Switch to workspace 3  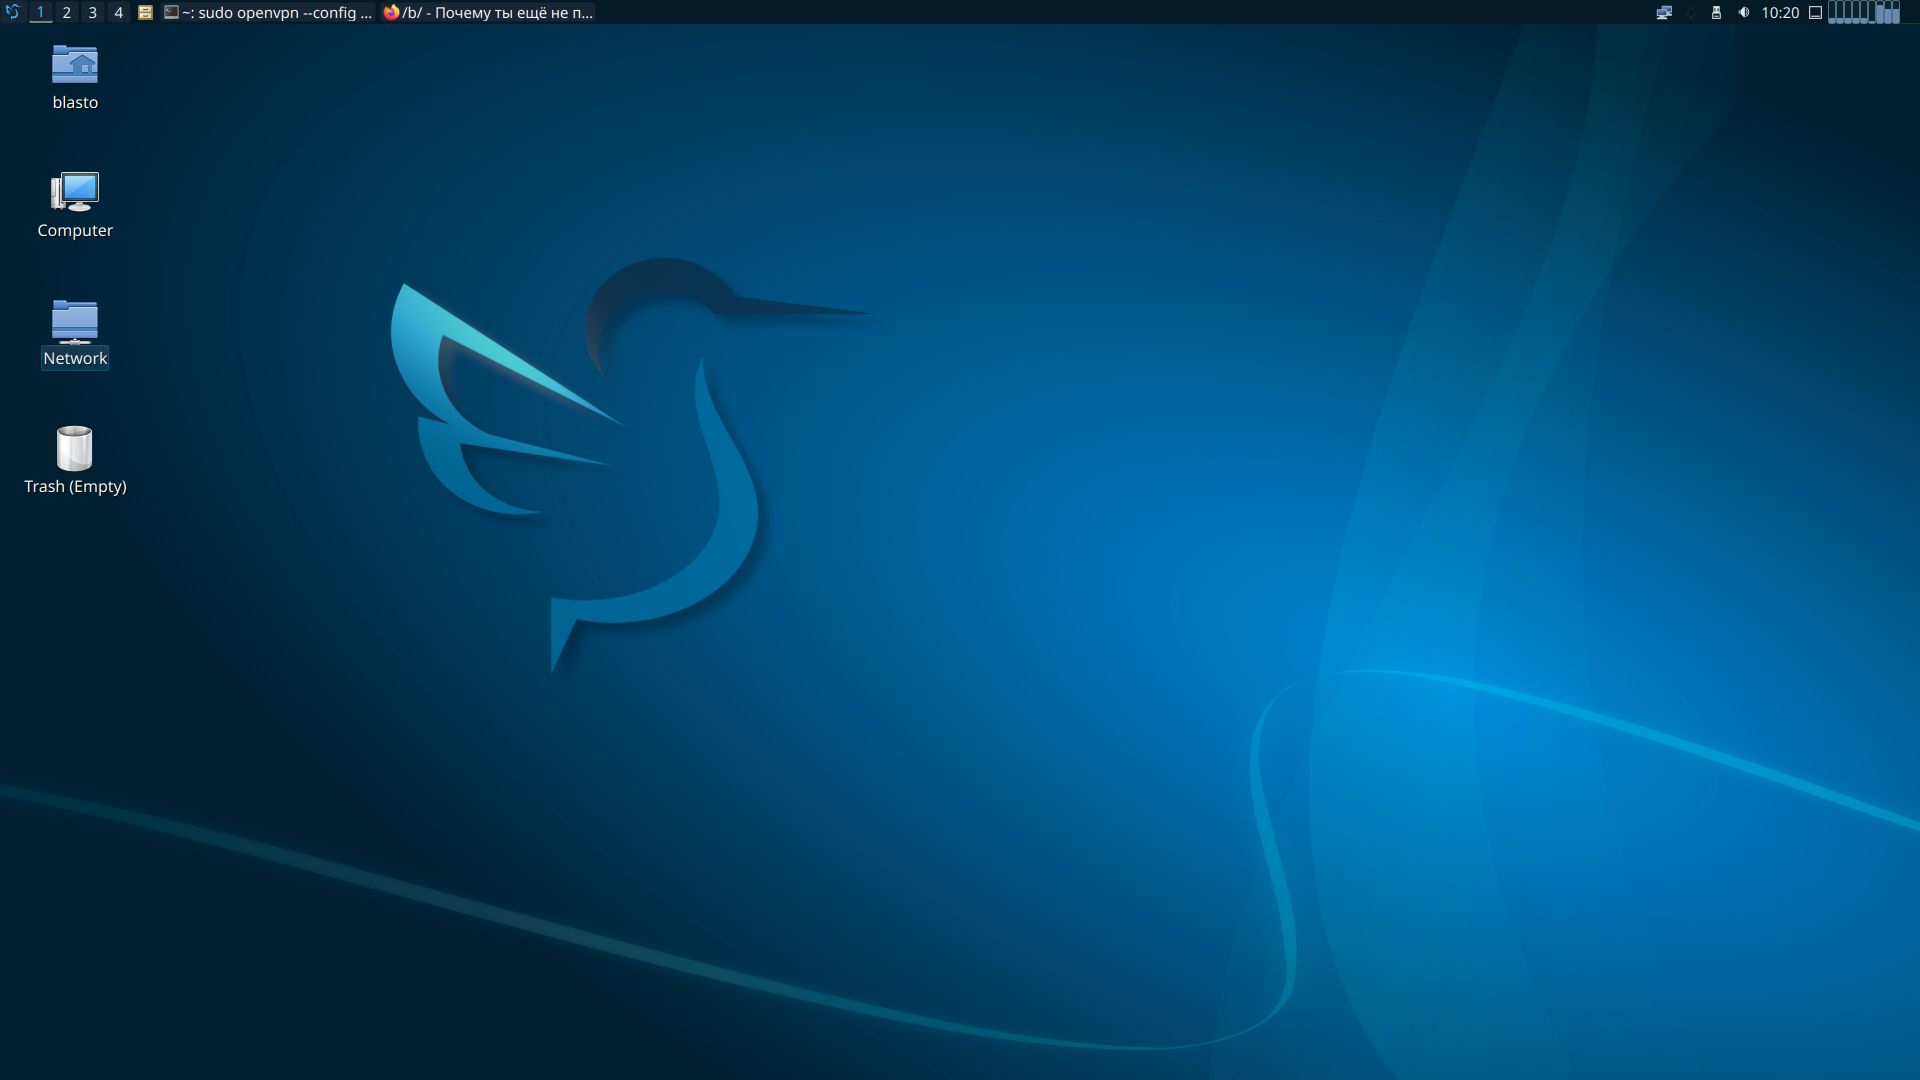click(92, 12)
